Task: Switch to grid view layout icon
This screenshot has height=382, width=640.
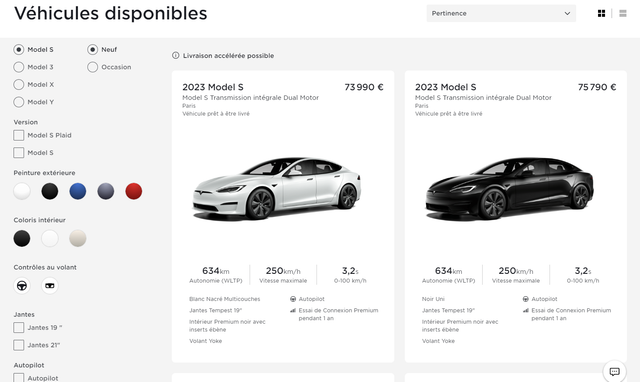Action: coord(601,13)
